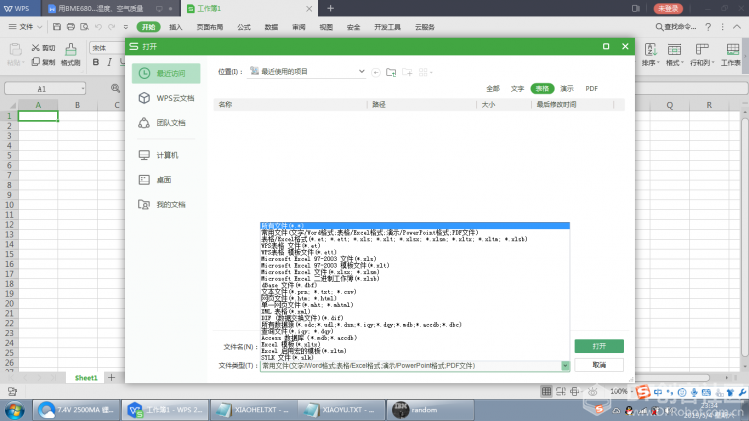The height and width of the screenshot is (421, 749).
Task: Click the back arrow icon in Open dialog
Action: pyautogui.click(x=376, y=72)
